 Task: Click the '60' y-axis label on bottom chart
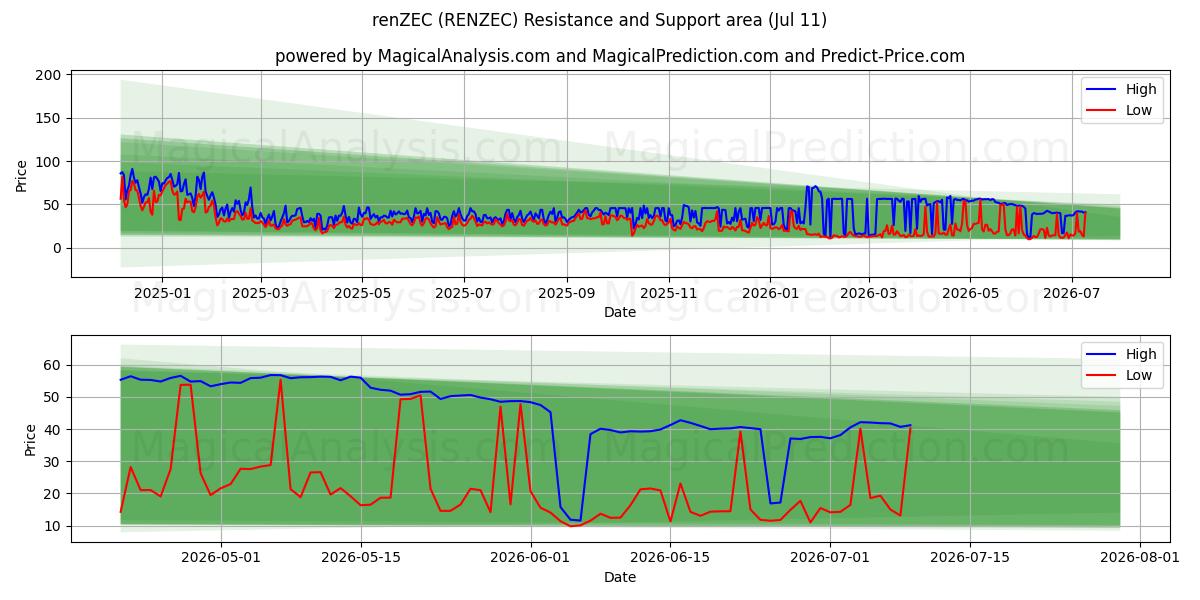pos(54,366)
